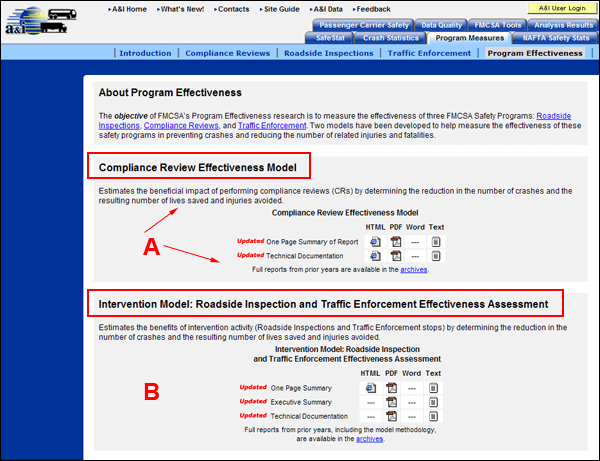Switch to Analysis Results tab
The image size is (600, 461).
(x=563, y=25)
